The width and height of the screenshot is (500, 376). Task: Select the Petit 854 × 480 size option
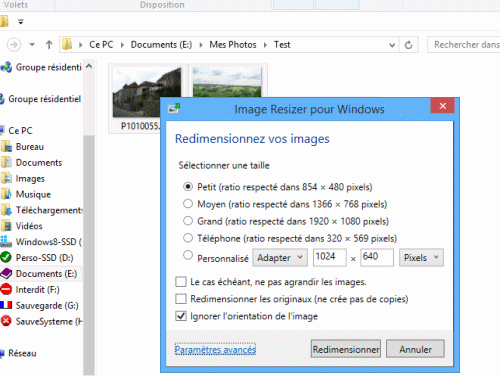click(188, 187)
